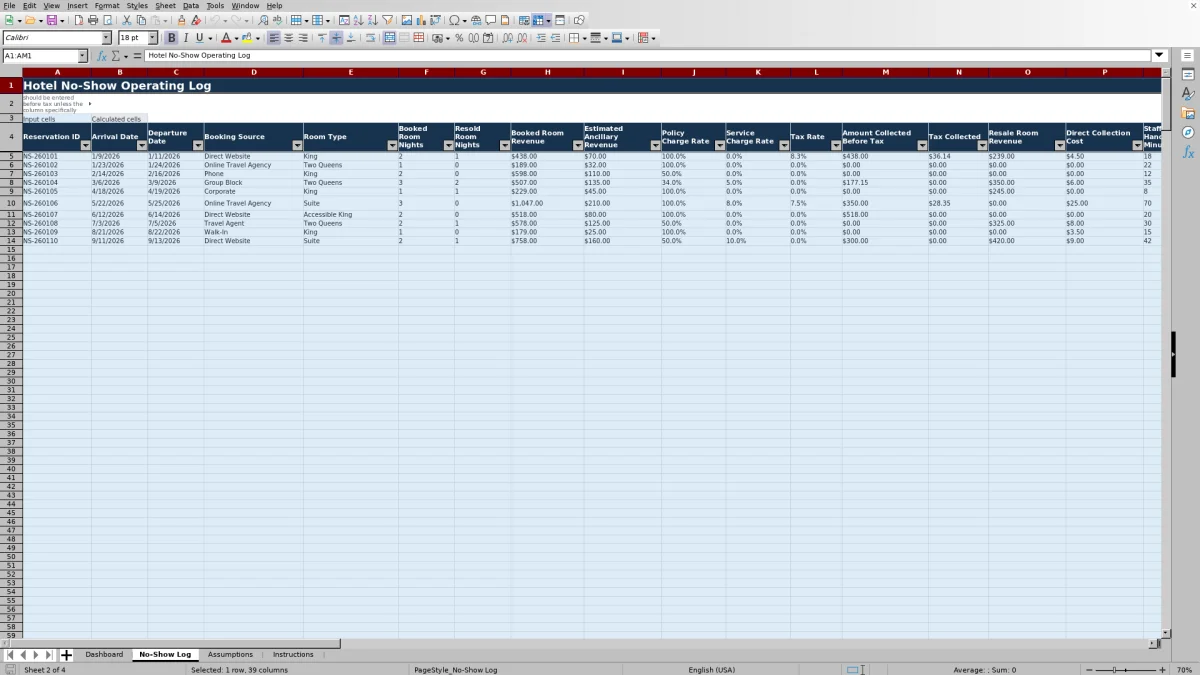
Task: Open the sidebar Functions fx icon
Action: (1188, 152)
